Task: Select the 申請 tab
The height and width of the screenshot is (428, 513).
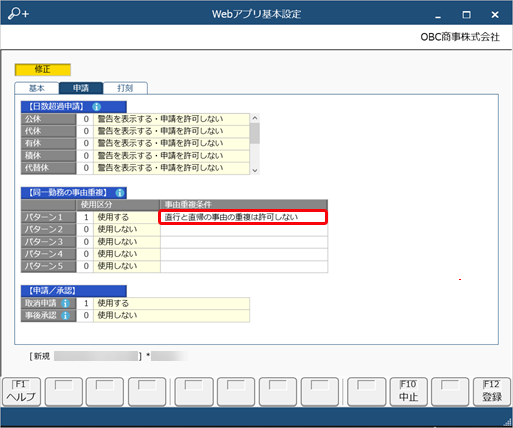Action: pos(81,88)
